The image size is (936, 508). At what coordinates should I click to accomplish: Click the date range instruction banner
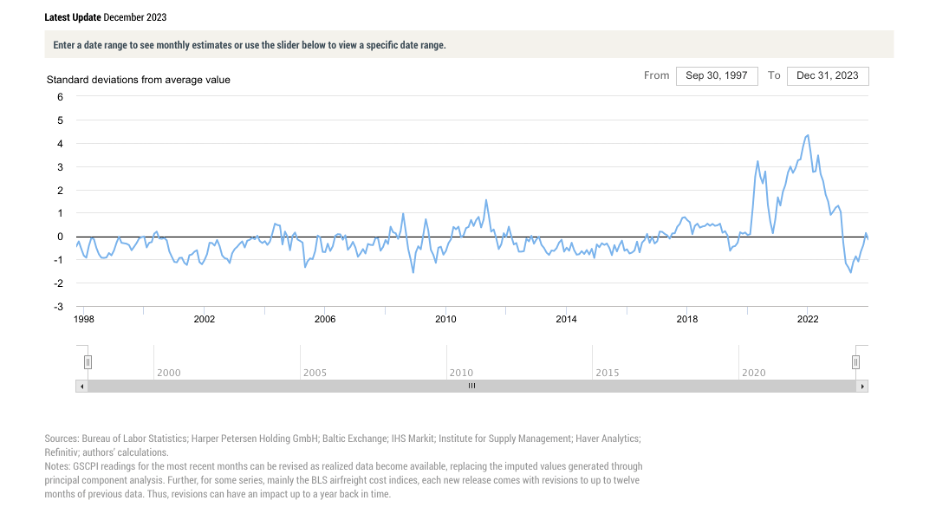click(x=468, y=45)
